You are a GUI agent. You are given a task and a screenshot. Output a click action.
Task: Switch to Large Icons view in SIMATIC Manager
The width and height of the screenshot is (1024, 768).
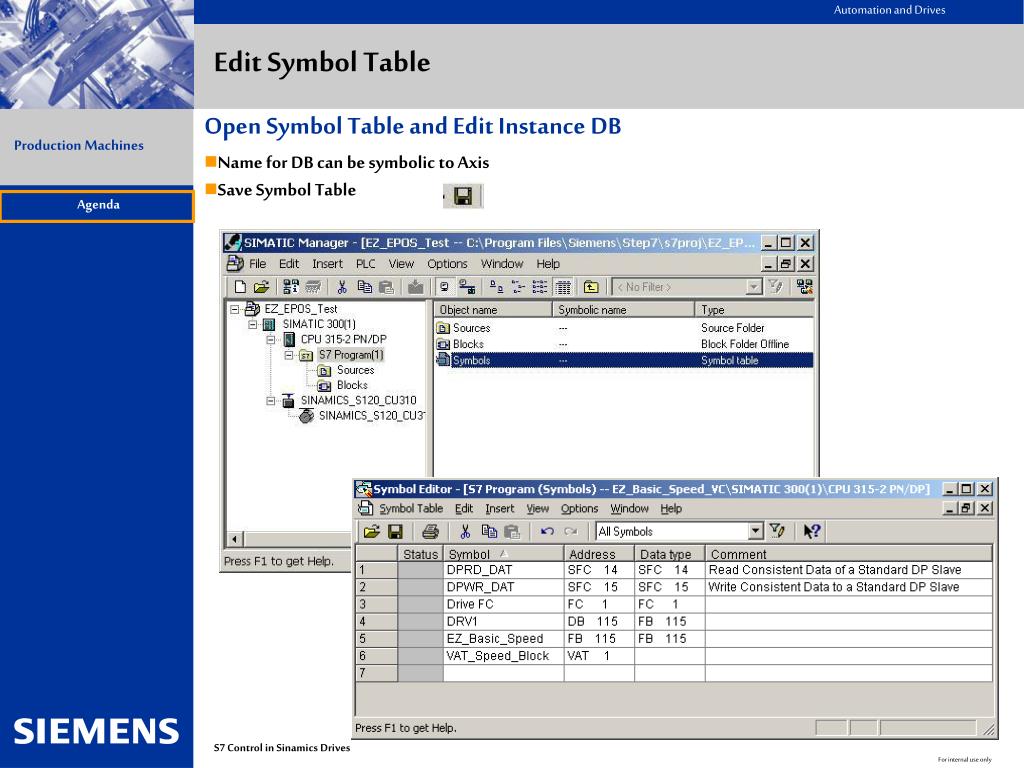496,287
